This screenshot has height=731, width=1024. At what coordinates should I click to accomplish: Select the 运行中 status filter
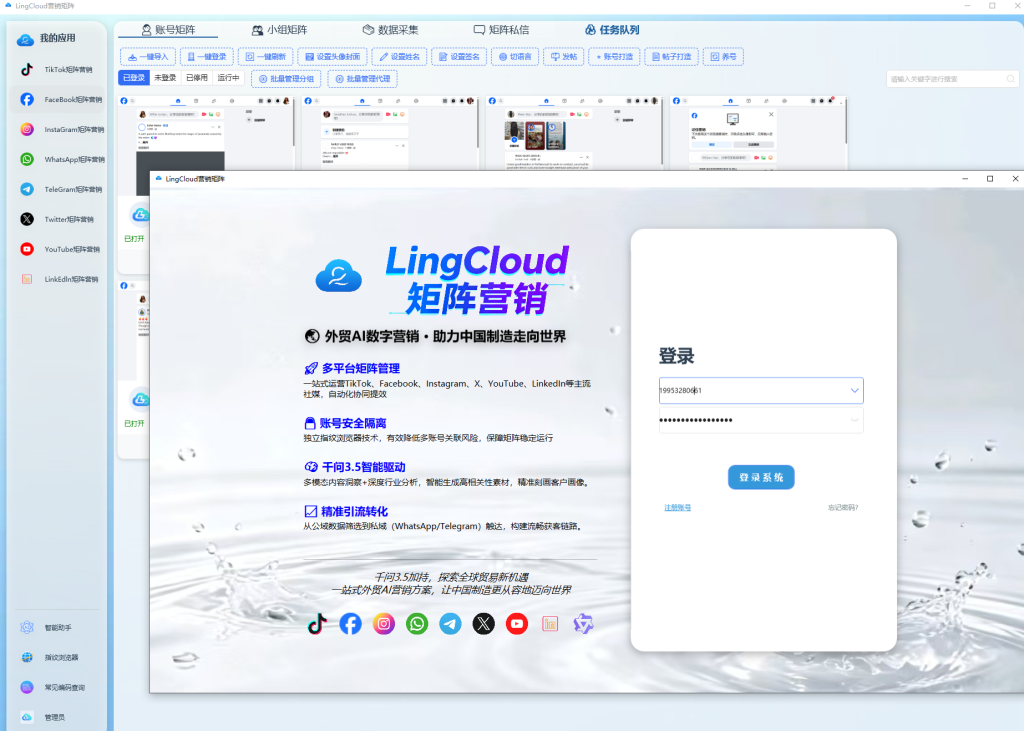click(228, 78)
